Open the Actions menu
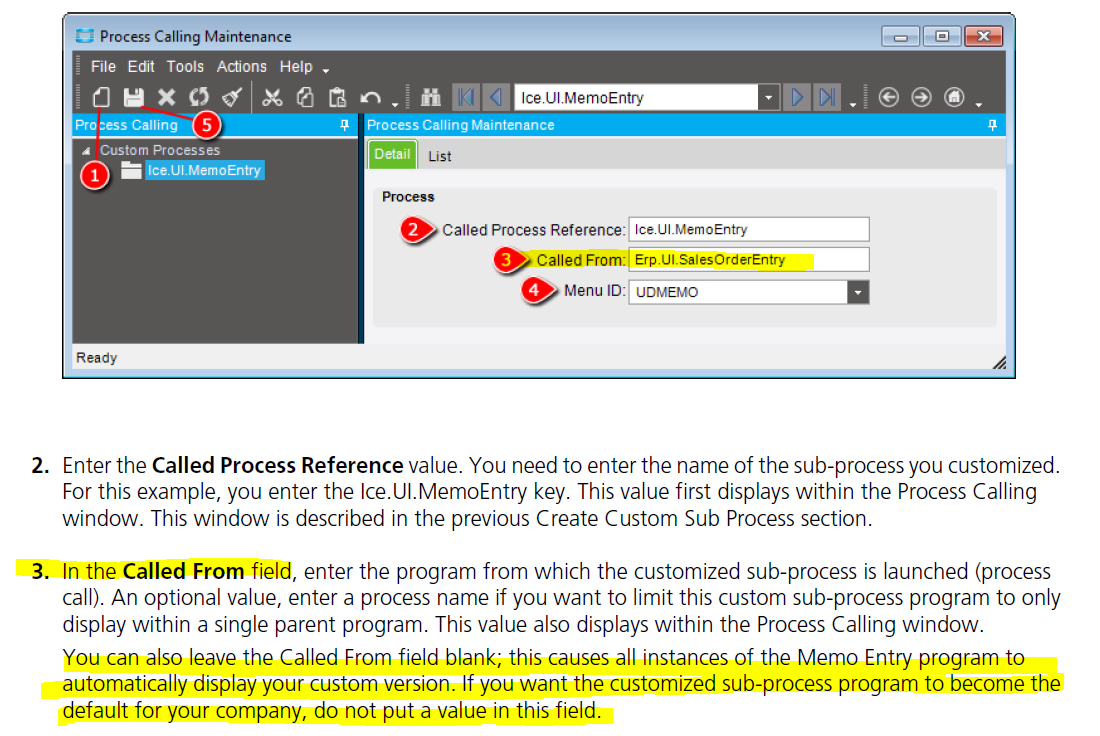This screenshot has height=736, width=1100. coord(241,67)
